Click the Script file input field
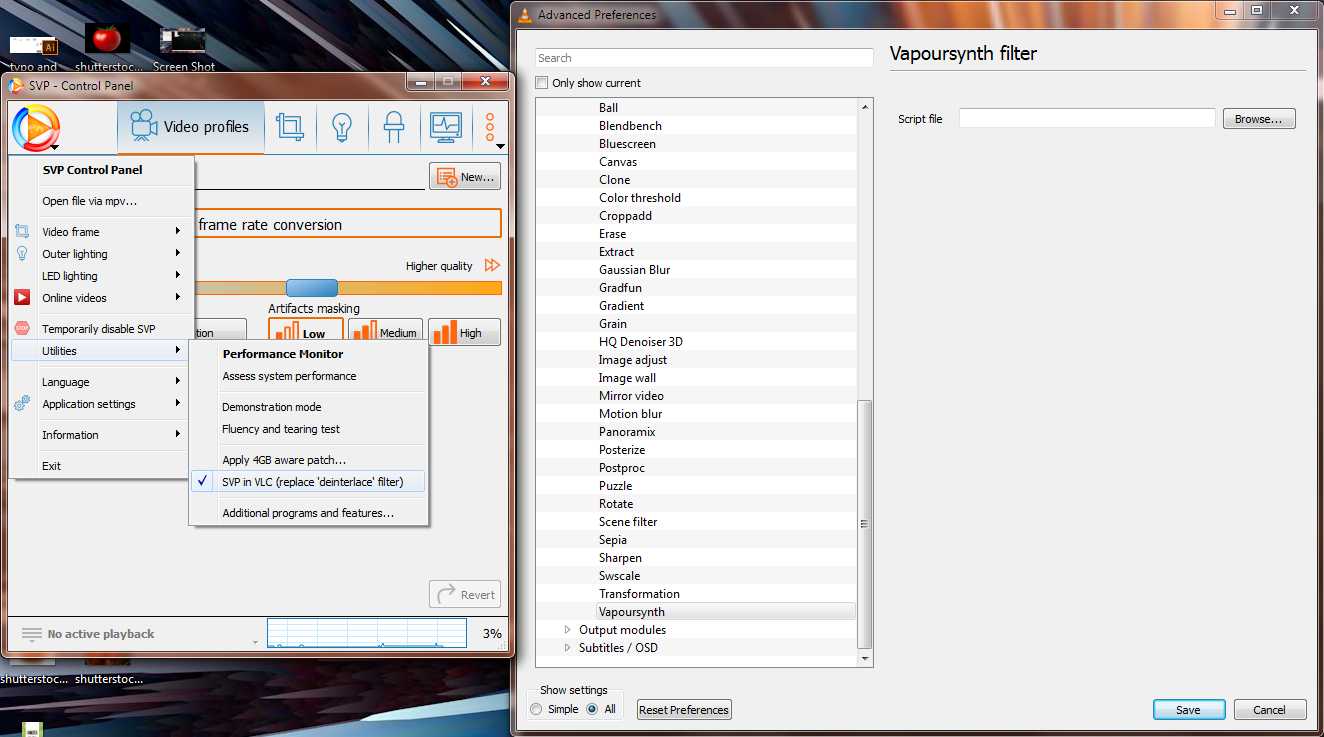This screenshot has width=1324, height=737. [1087, 119]
